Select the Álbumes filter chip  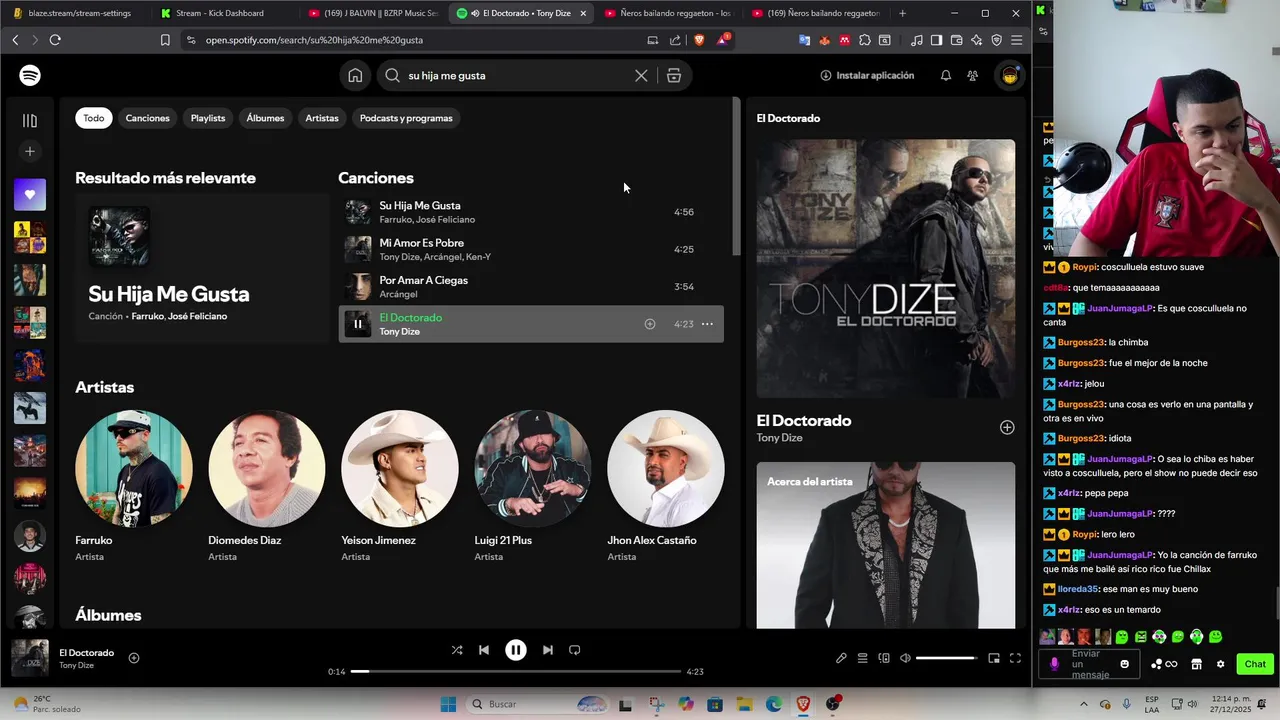[265, 118]
